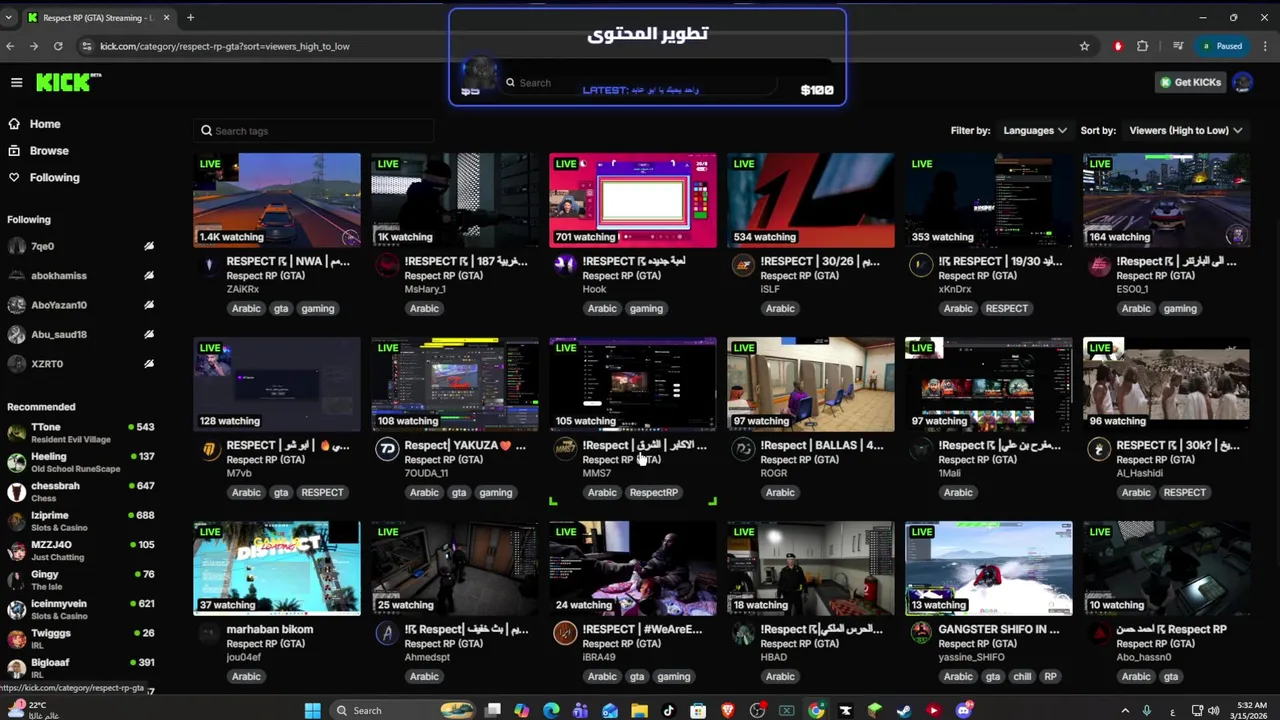Image resolution: width=1280 pixels, height=720 pixels.
Task: Open the user profile avatar menu
Action: (1242, 82)
